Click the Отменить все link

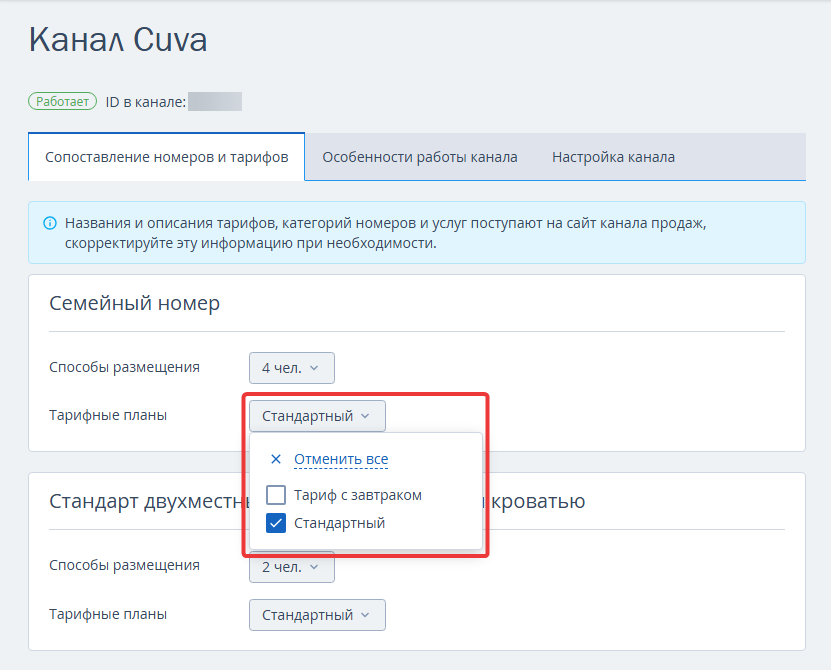pos(341,459)
